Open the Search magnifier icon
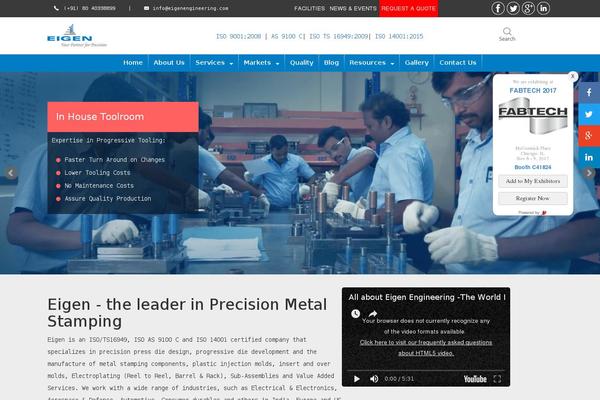 507,31
